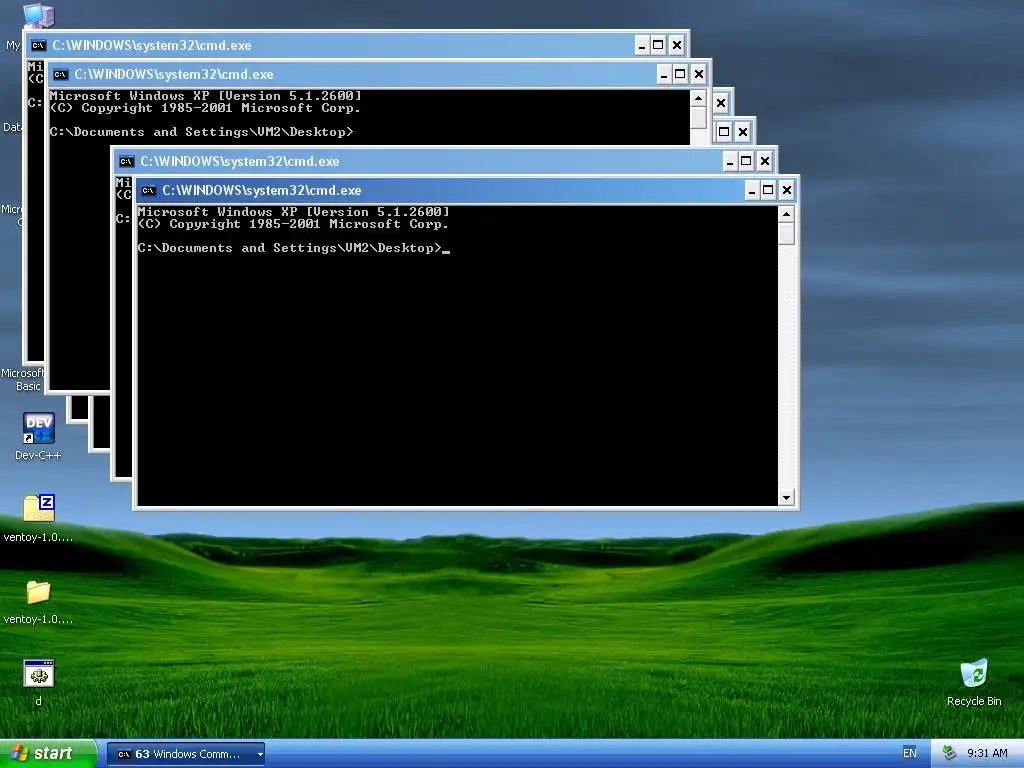Open the system menu icon of the frontmost cmd.exe window
The height and width of the screenshot is (768, 1024).
148,191
